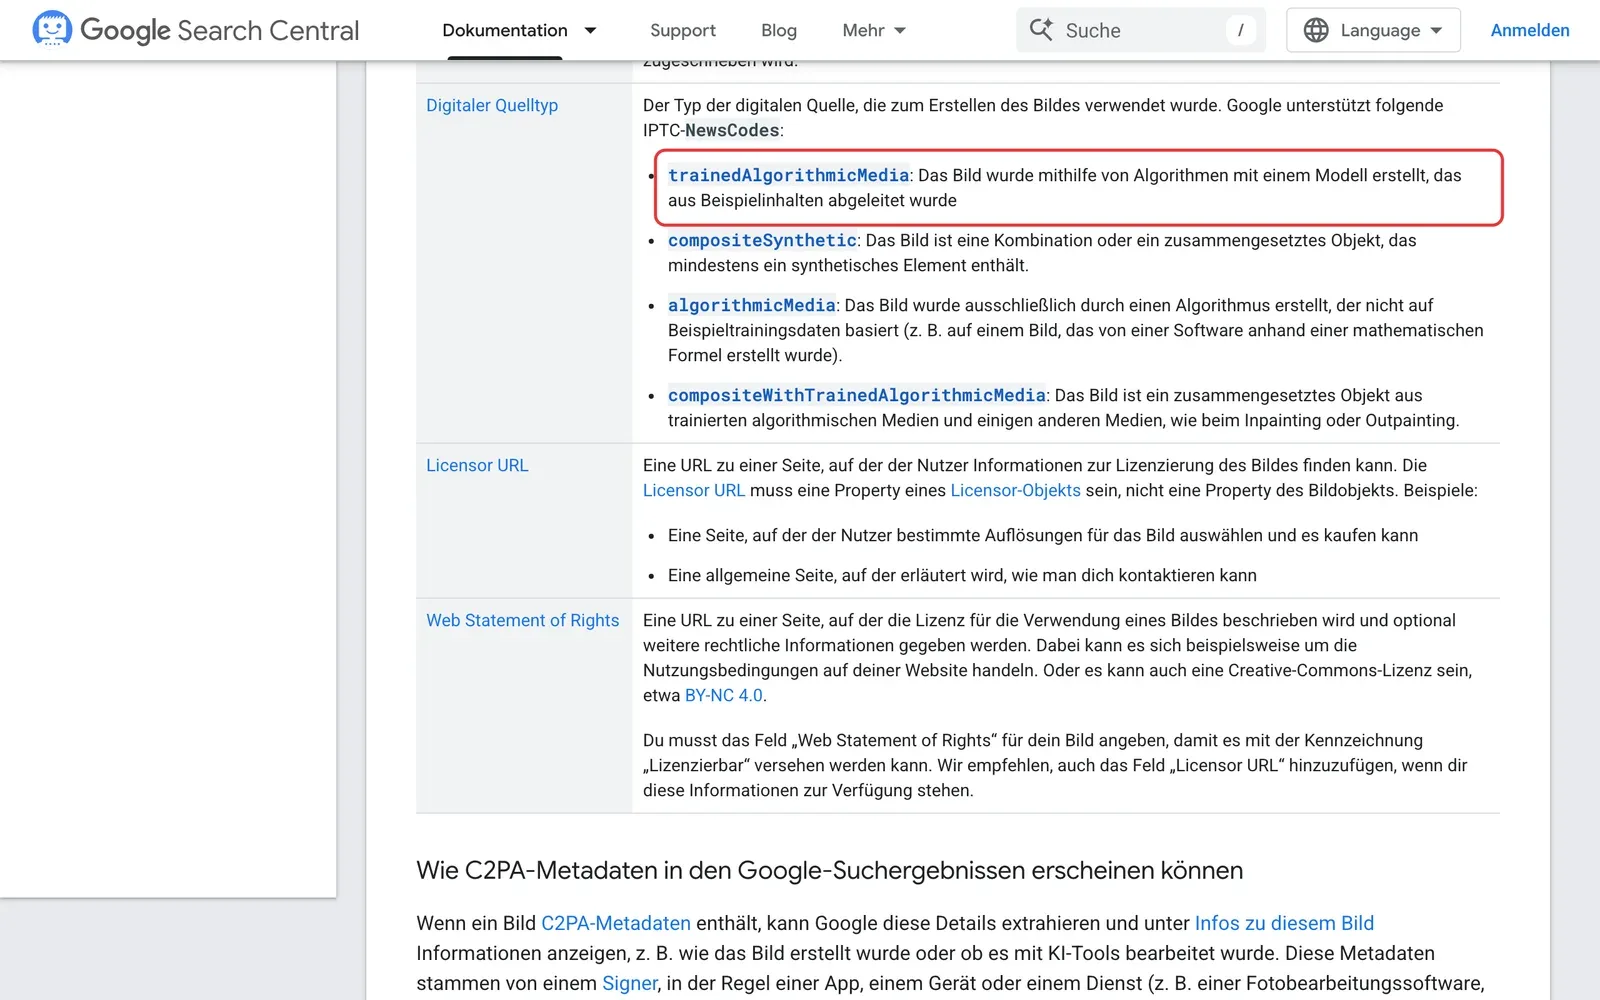The width and height of the screenshot is (1600, 1000).
Task: Open the Support menu item
Action: tap(683, 30)
